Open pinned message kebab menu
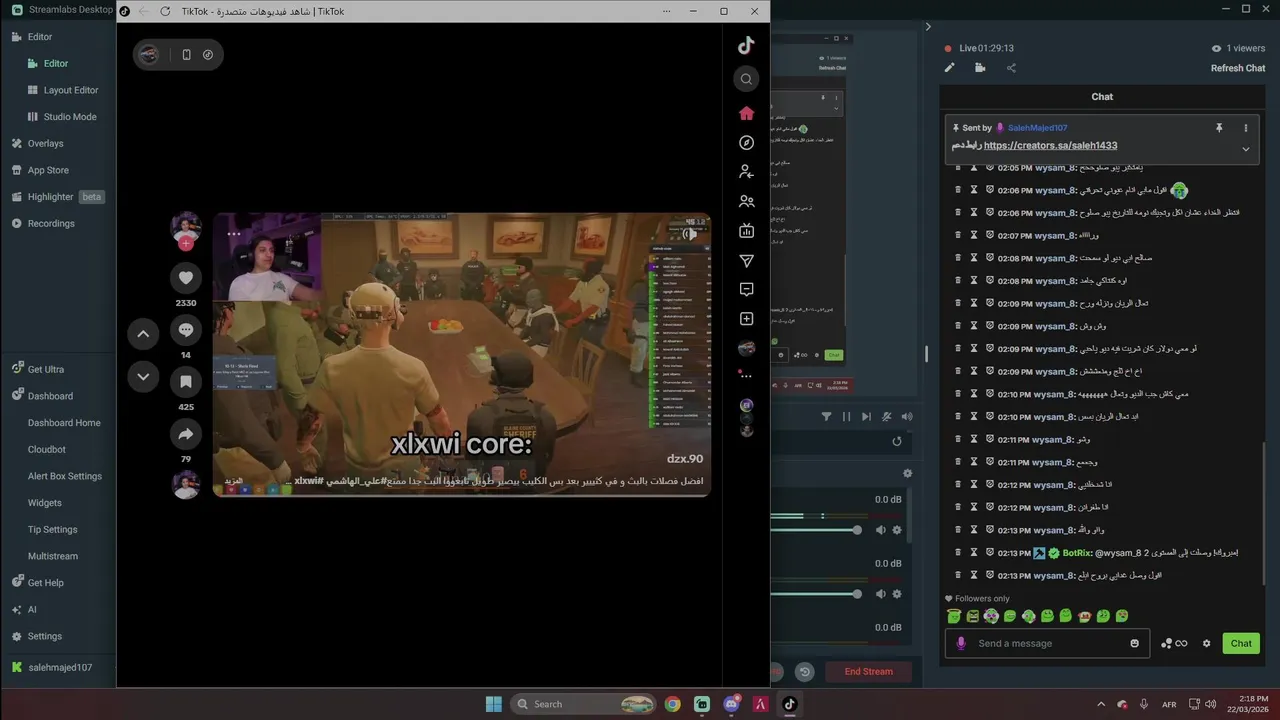 [x=1246, y=128]
